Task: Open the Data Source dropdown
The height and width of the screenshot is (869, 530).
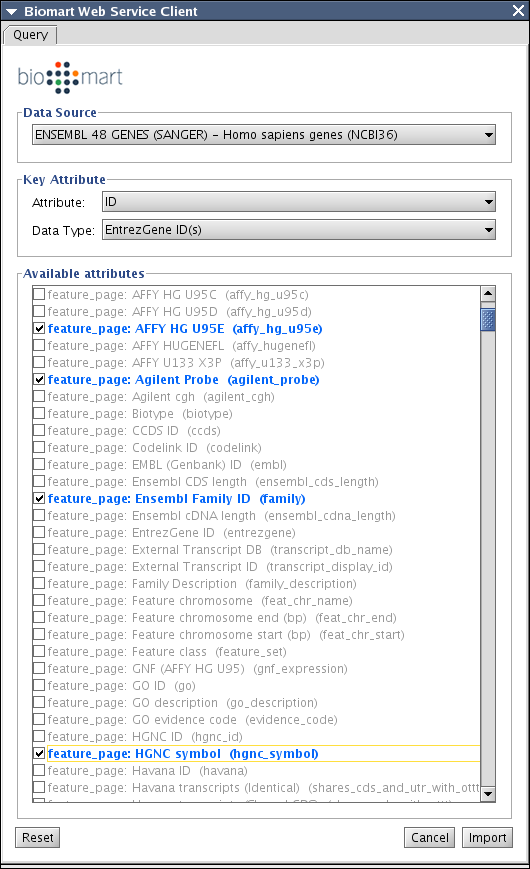Action: click(264, 135)
